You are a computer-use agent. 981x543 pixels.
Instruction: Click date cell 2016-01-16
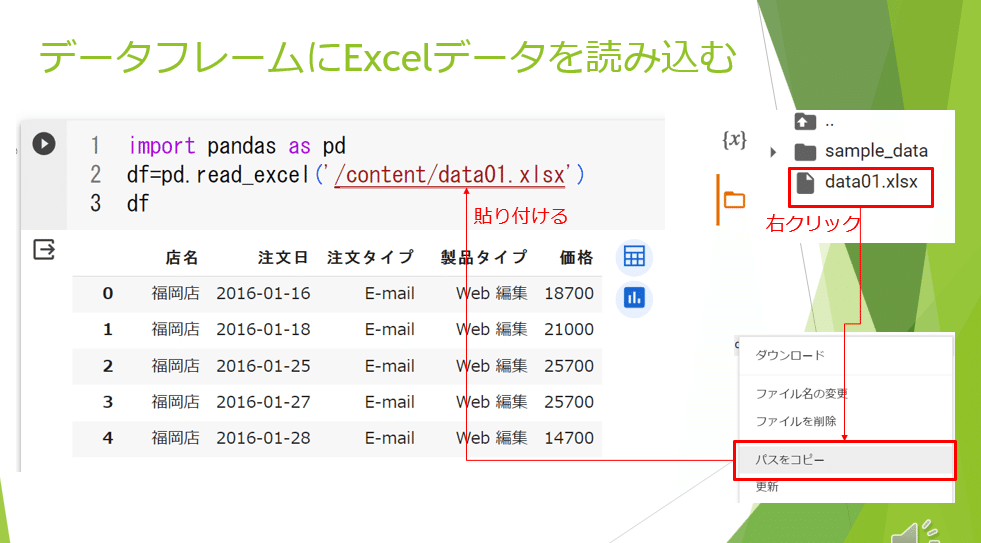[263, 293]
